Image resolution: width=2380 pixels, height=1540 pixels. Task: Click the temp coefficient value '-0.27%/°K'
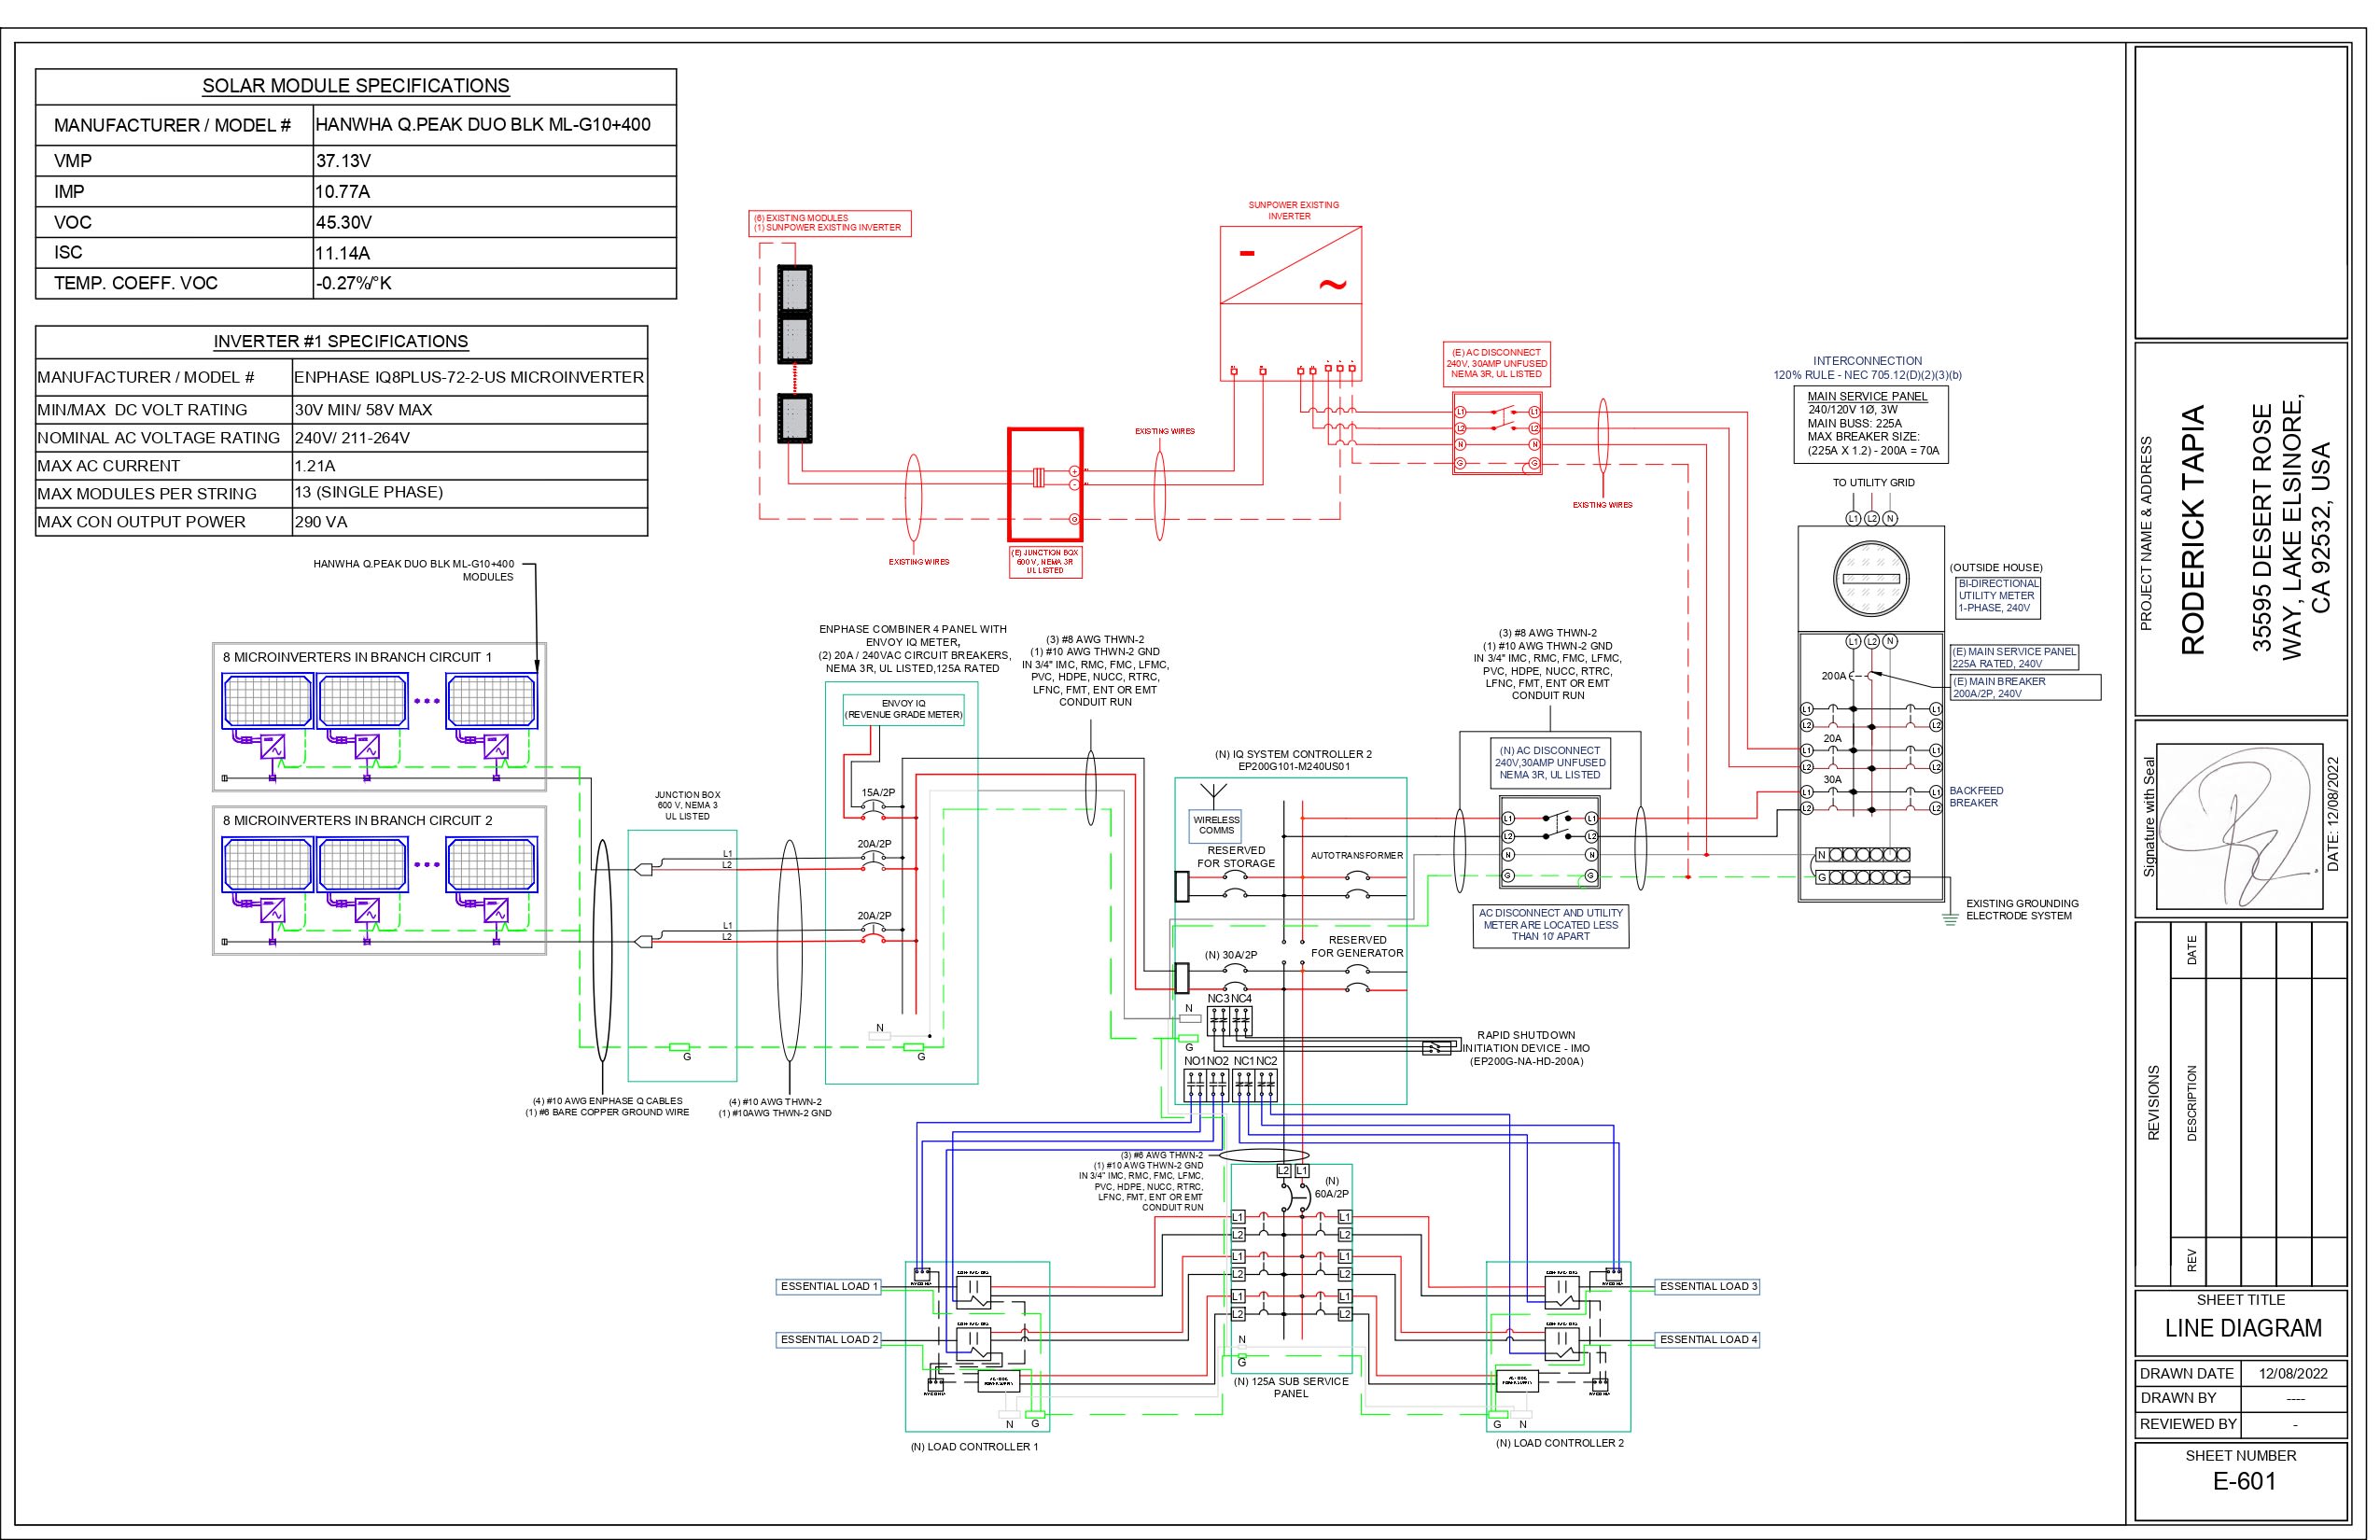(x=354, y=283)
